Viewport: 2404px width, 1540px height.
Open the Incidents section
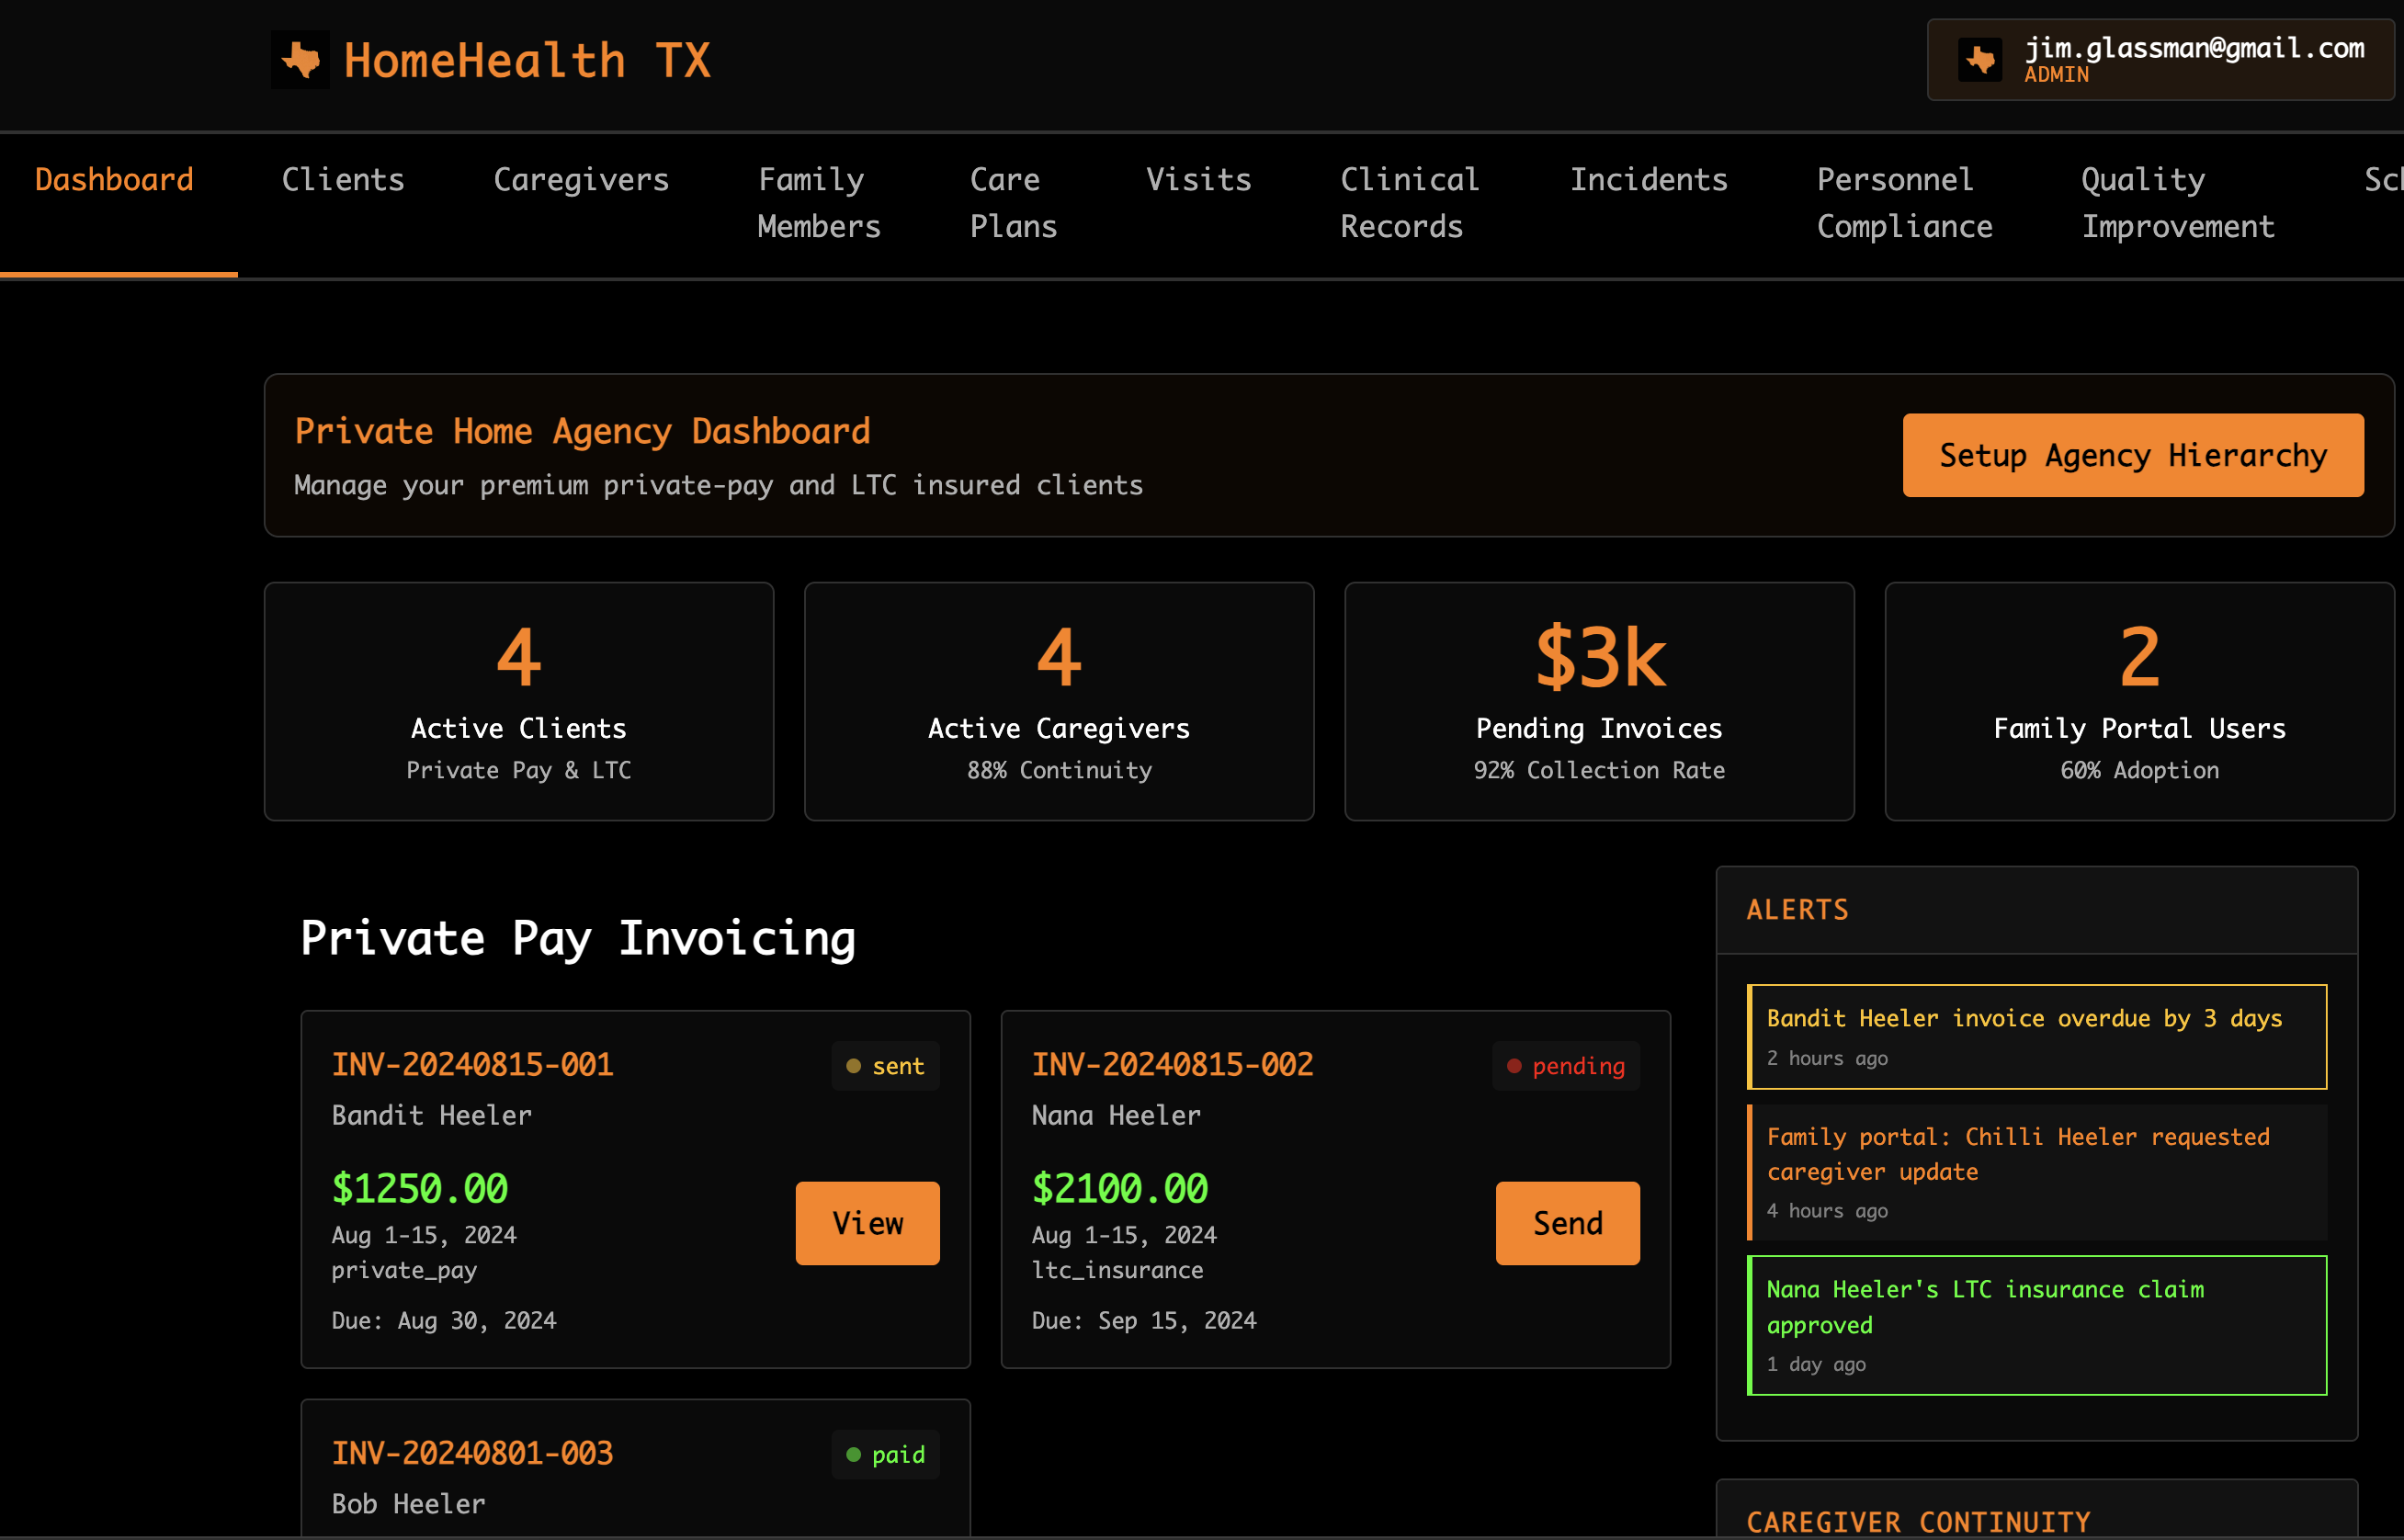pyautogui.click(x=1649, y=180)
